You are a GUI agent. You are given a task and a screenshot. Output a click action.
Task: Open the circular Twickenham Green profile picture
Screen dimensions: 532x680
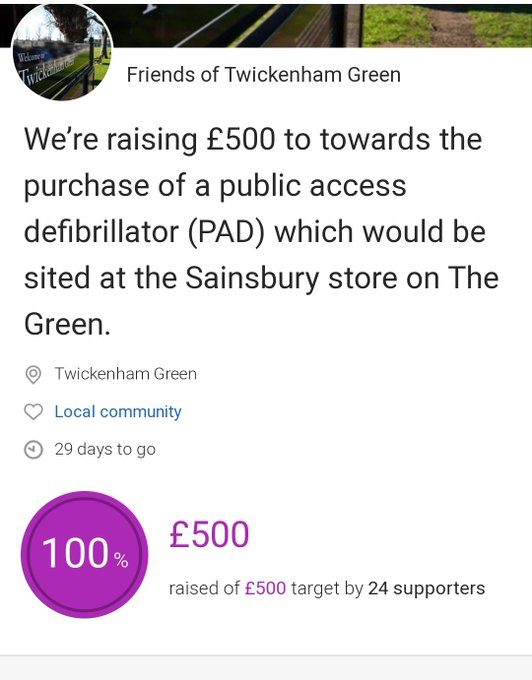pyautogui.click(x=62, y=52)
